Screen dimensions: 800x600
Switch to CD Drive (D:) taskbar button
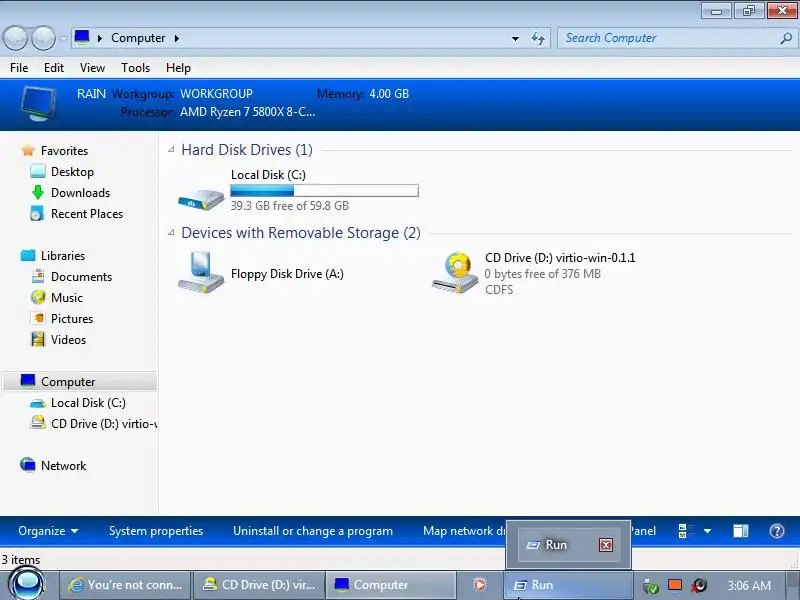(x=259, y=585)
